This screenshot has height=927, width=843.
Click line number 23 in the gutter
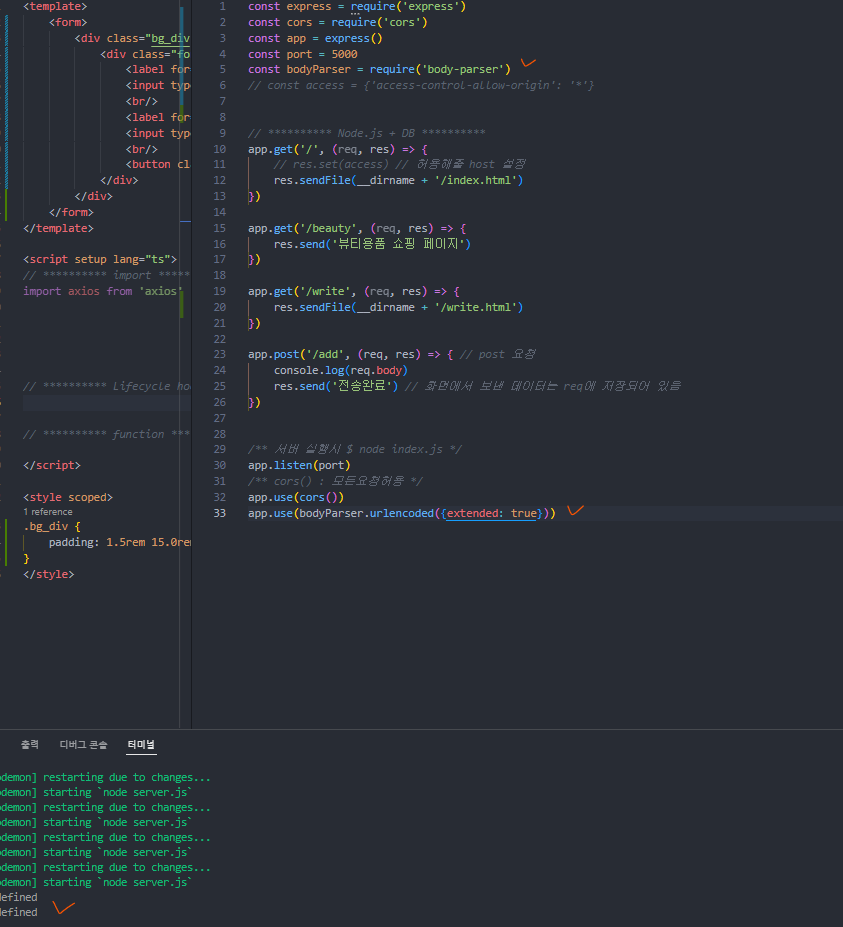click(x=220, y=355)
